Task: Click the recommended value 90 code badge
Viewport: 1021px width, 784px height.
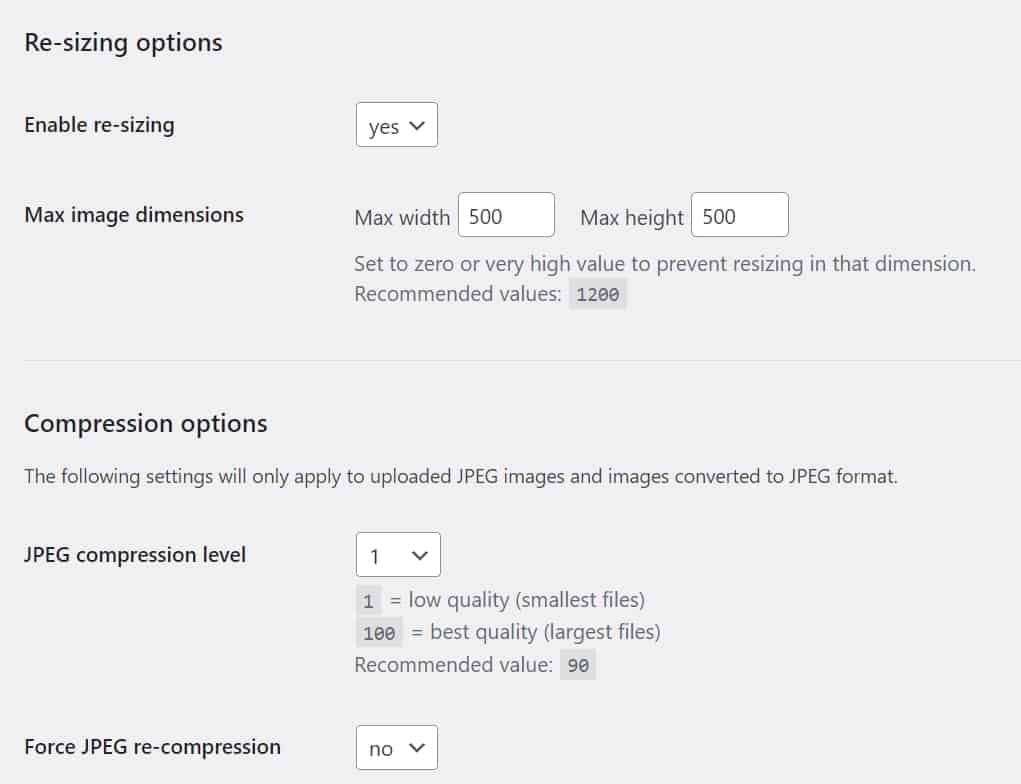Action: (x=578, y=665)
